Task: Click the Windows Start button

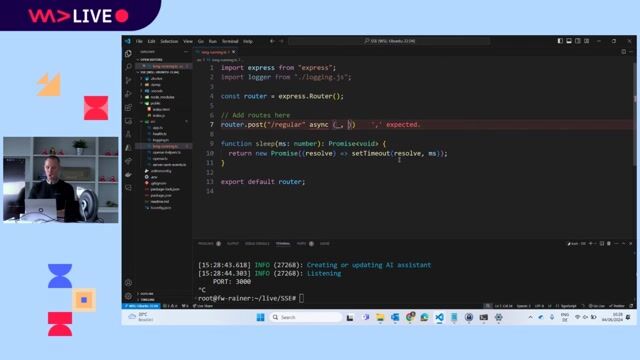Action: [x=260, y=317]
